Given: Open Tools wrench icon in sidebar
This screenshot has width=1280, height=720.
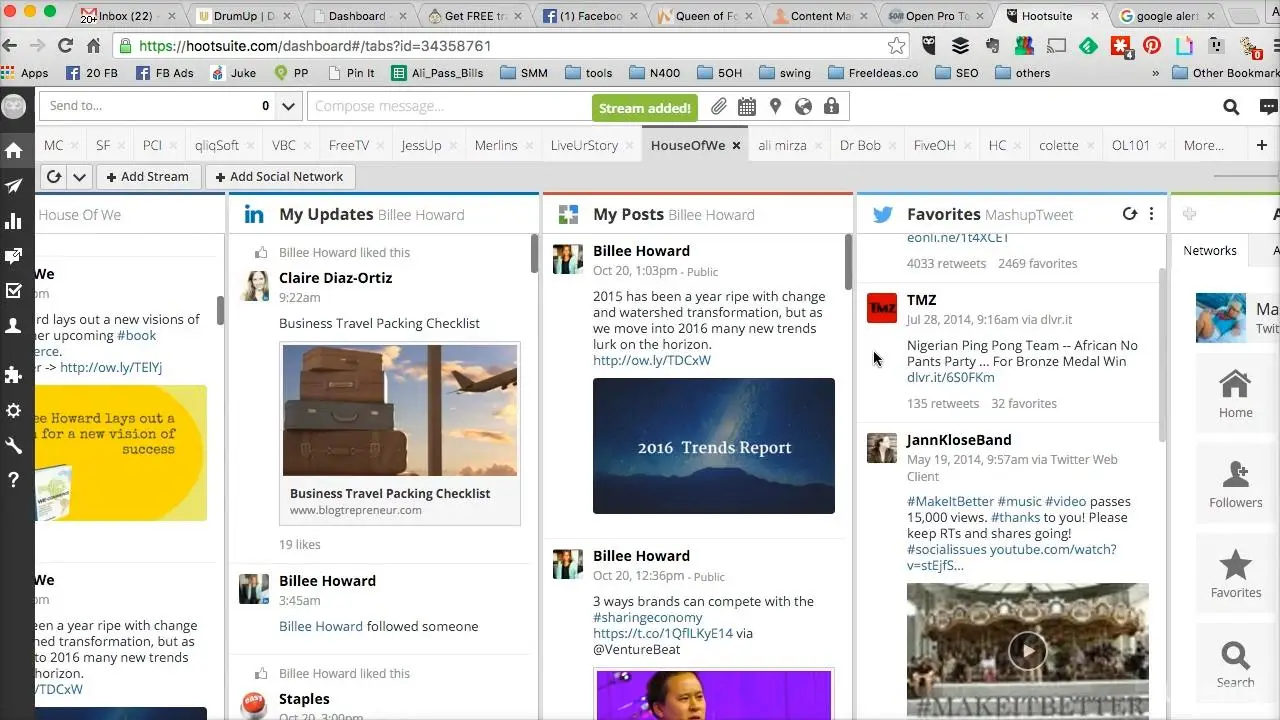Looking at the screenshot, I should click(14, 446).
